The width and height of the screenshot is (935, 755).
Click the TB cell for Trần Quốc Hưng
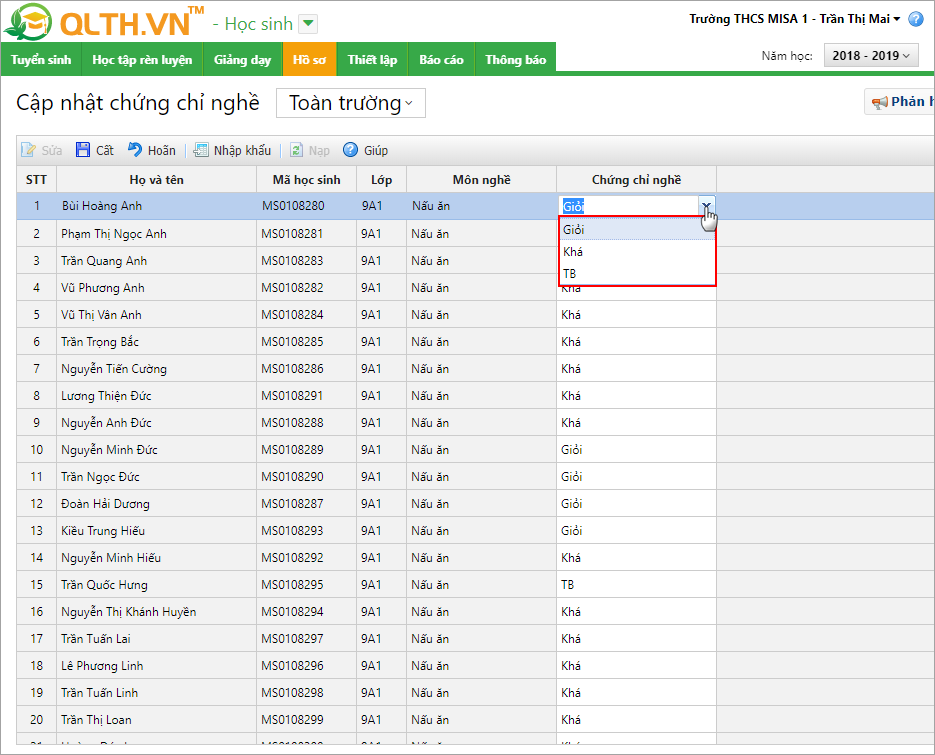[x=636, y=584]
